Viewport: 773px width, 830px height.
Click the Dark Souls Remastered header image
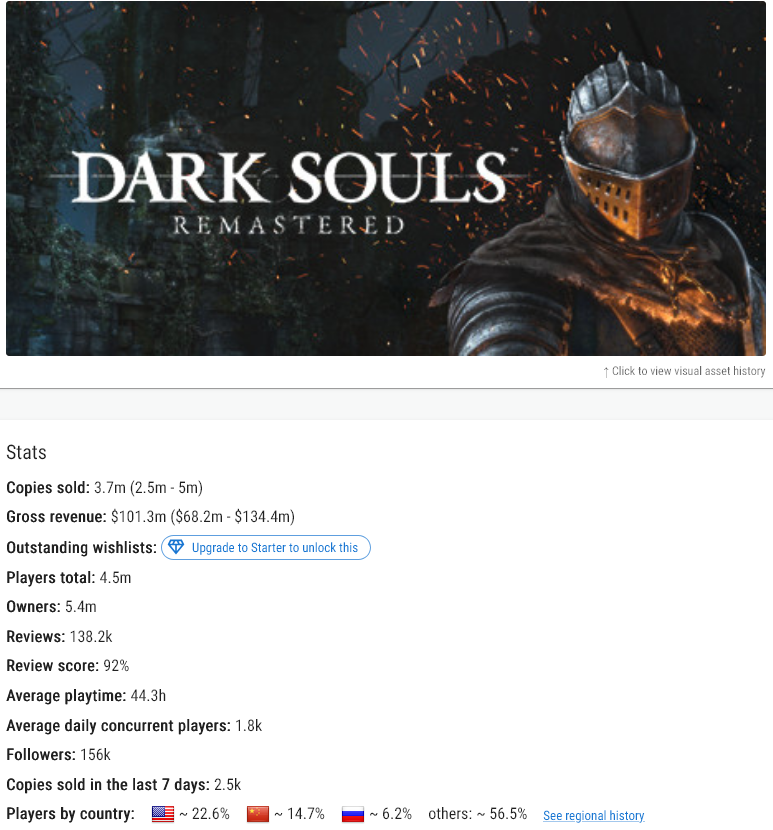point(385,178)
